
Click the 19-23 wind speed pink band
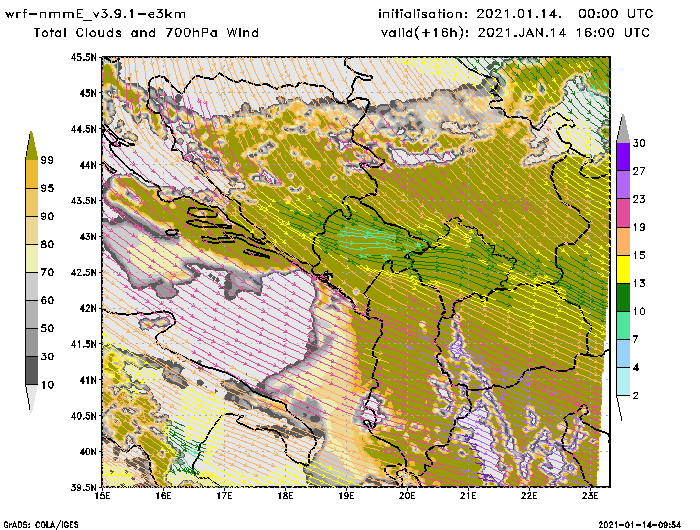tap(623, 213)
